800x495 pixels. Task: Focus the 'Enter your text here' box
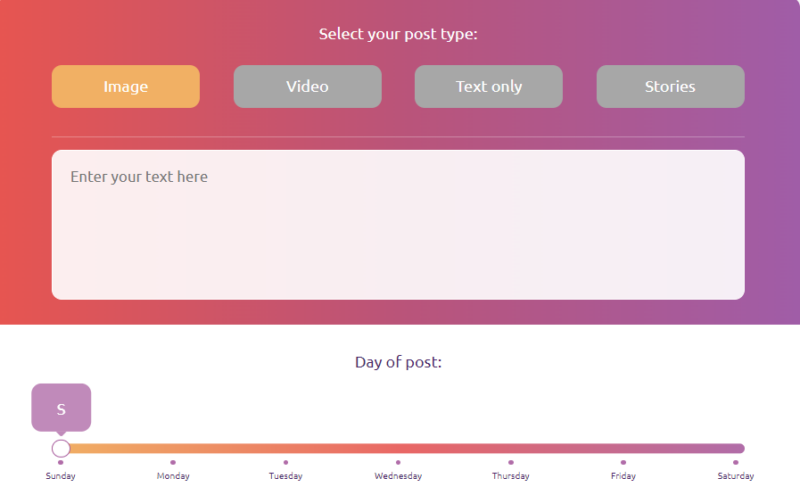point(398,225)
